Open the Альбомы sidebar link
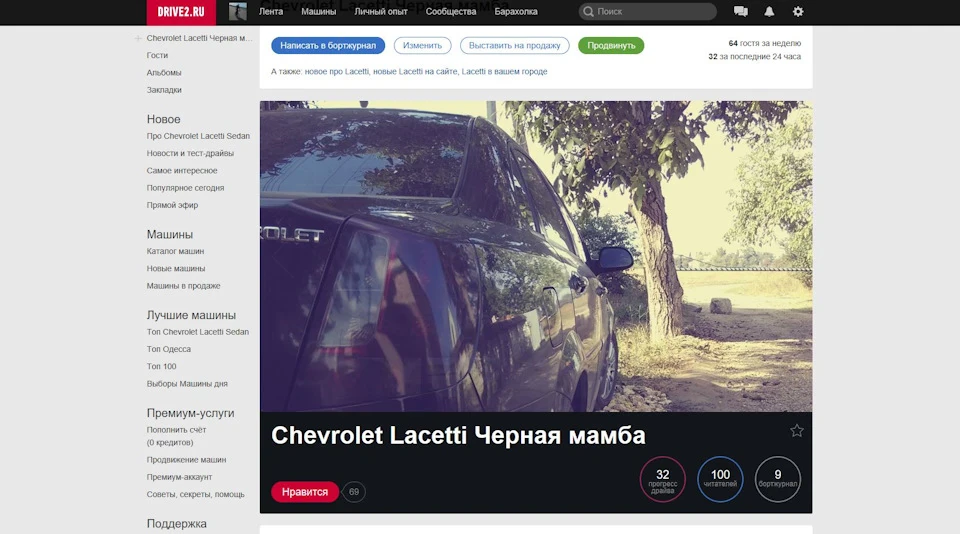Screen dimensions: 960x534 click(164, 72)
